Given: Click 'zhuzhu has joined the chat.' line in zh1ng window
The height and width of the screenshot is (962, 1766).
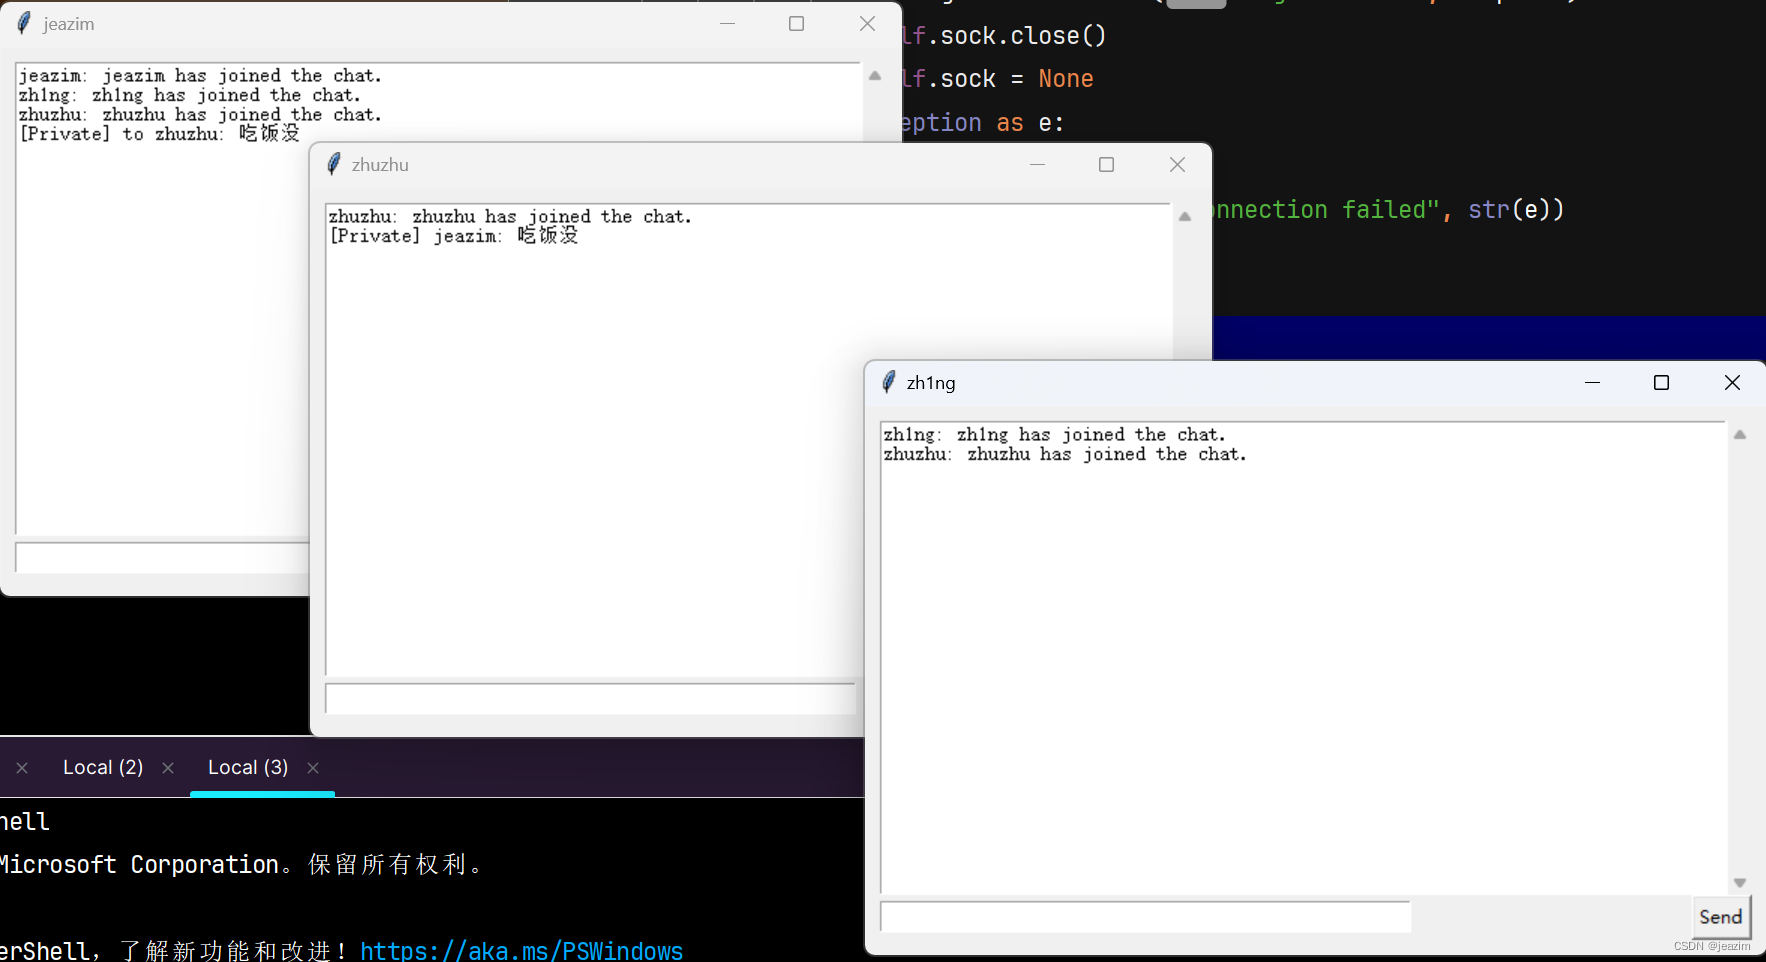Looking at the screenshot, I should pos(1065,454).
